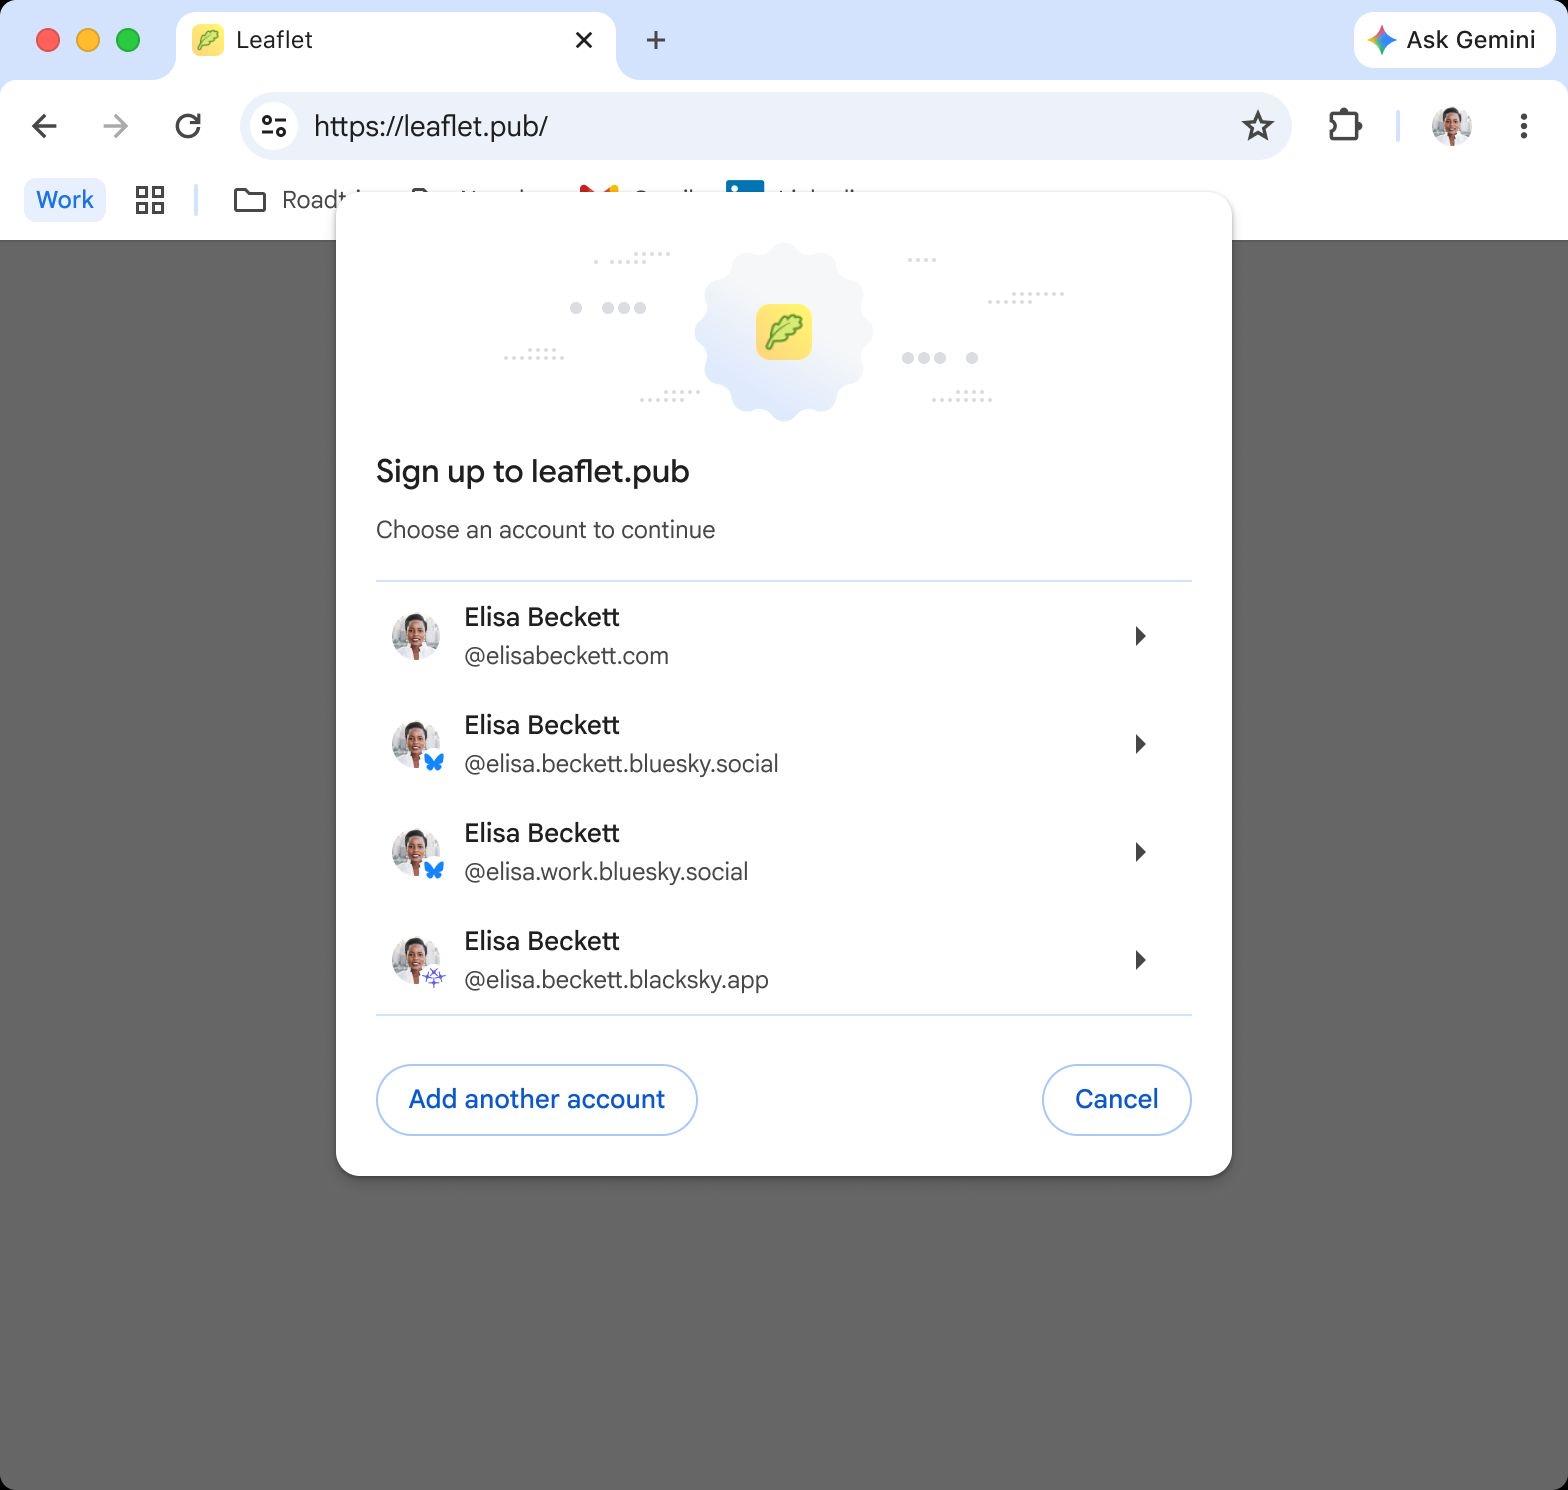The height and width of the screenshot is (1490, 1568).
Task: Open site information icon in address bar
Action: tap(273, 126)
